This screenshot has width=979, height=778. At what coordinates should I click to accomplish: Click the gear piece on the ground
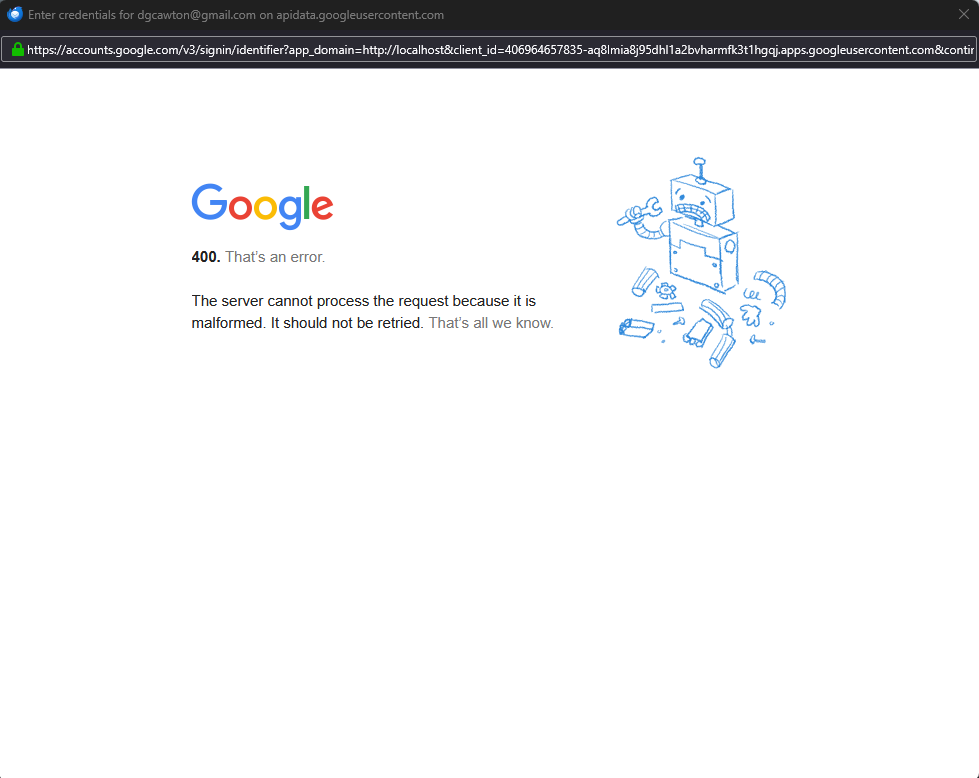coord(666,290)
